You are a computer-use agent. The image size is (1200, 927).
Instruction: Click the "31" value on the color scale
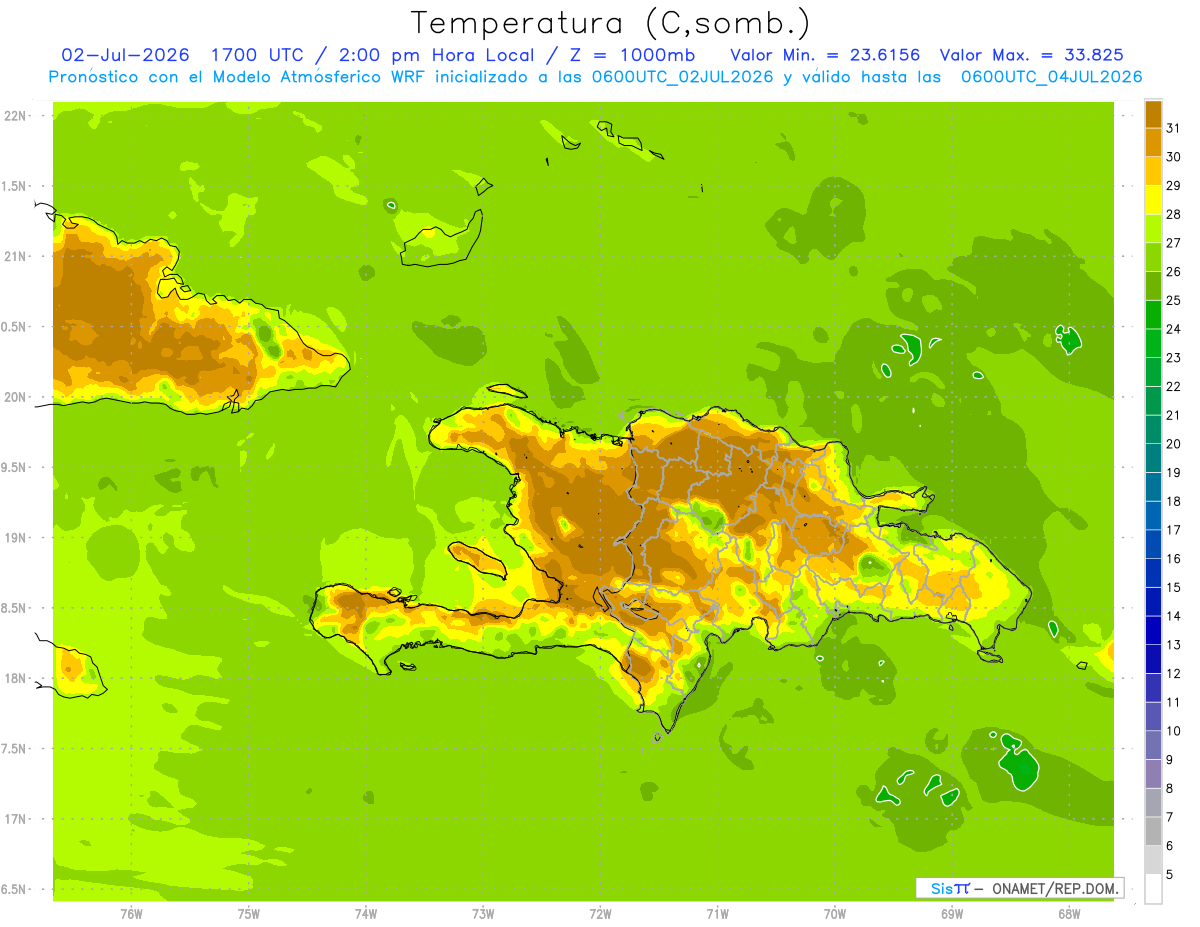point(1173,128)
